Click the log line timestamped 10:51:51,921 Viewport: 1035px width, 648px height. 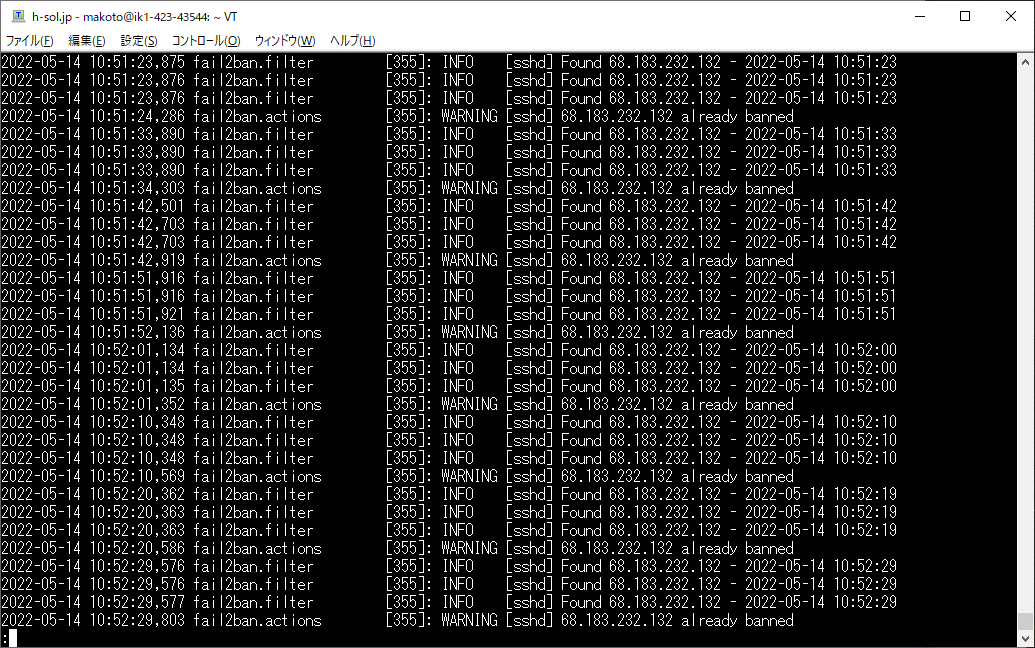[x=449, y=315]
